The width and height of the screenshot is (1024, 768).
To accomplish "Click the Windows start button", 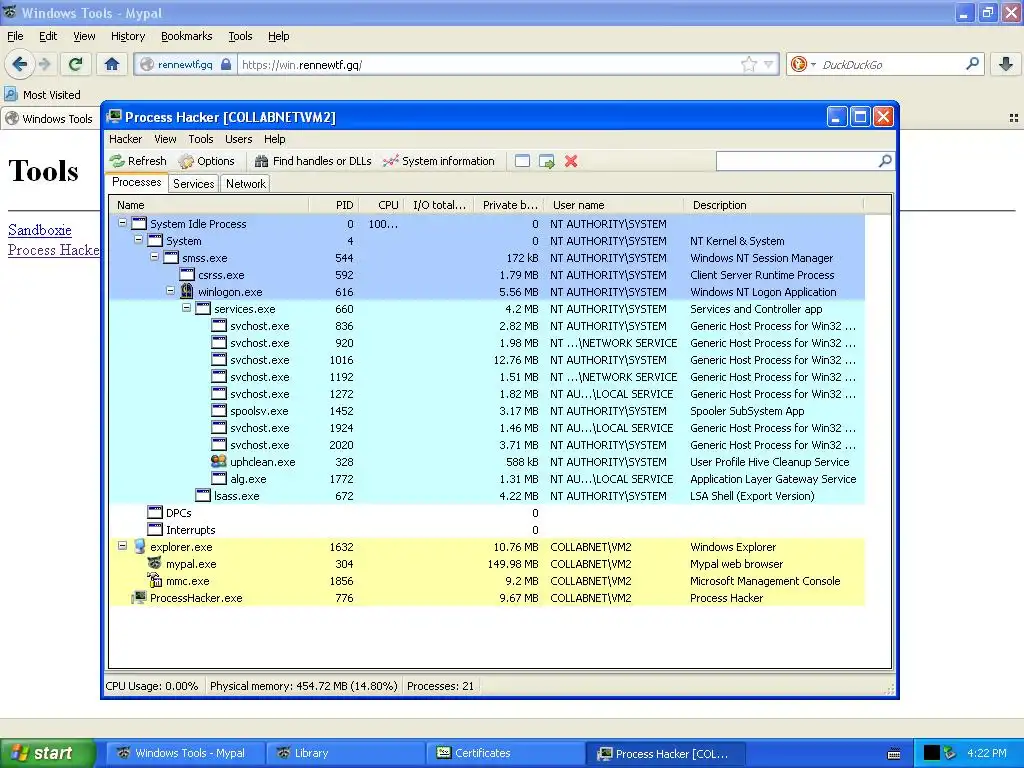I will click(x=48, y=753).
